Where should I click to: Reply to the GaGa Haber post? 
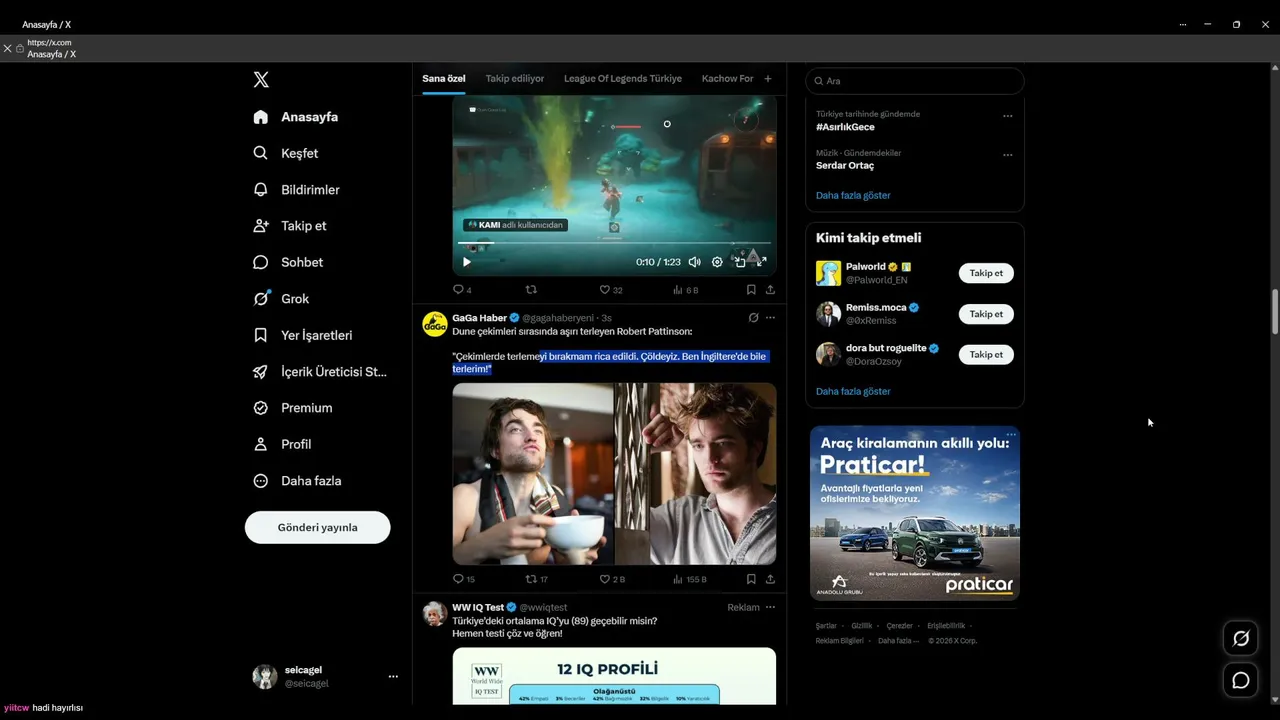(x=463, y=579)
